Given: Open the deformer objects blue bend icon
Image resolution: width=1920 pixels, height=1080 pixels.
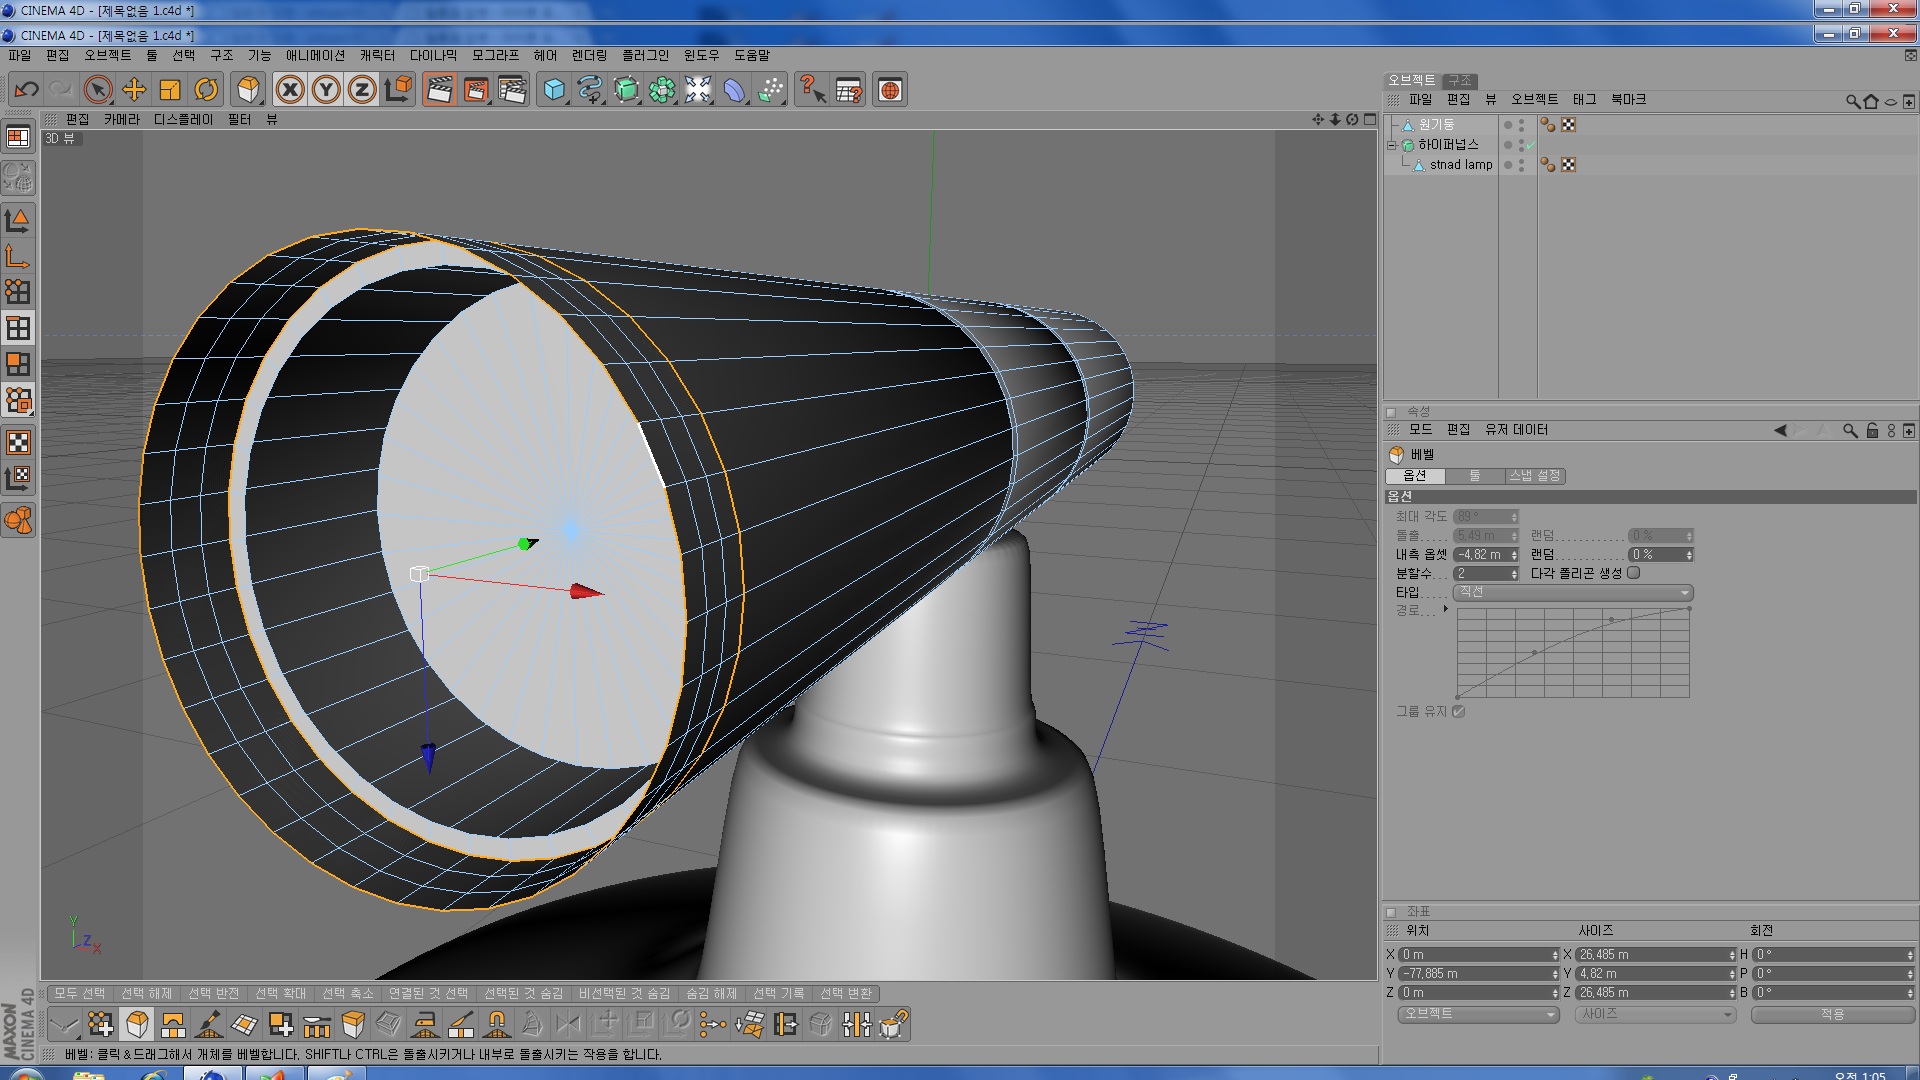Looking at the screenshot, I should pyautogui.click(x=734, y=90).
